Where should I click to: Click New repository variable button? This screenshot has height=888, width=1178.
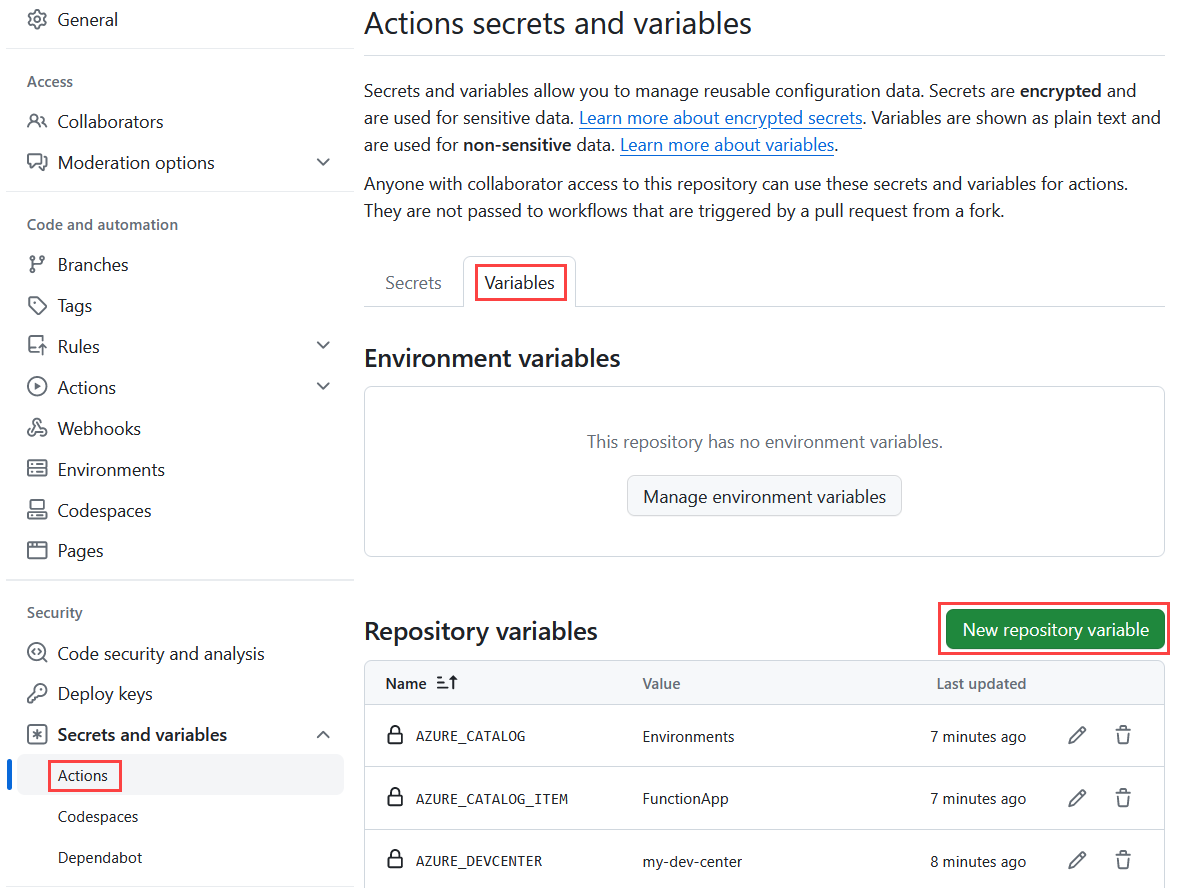coord(1053,629)
